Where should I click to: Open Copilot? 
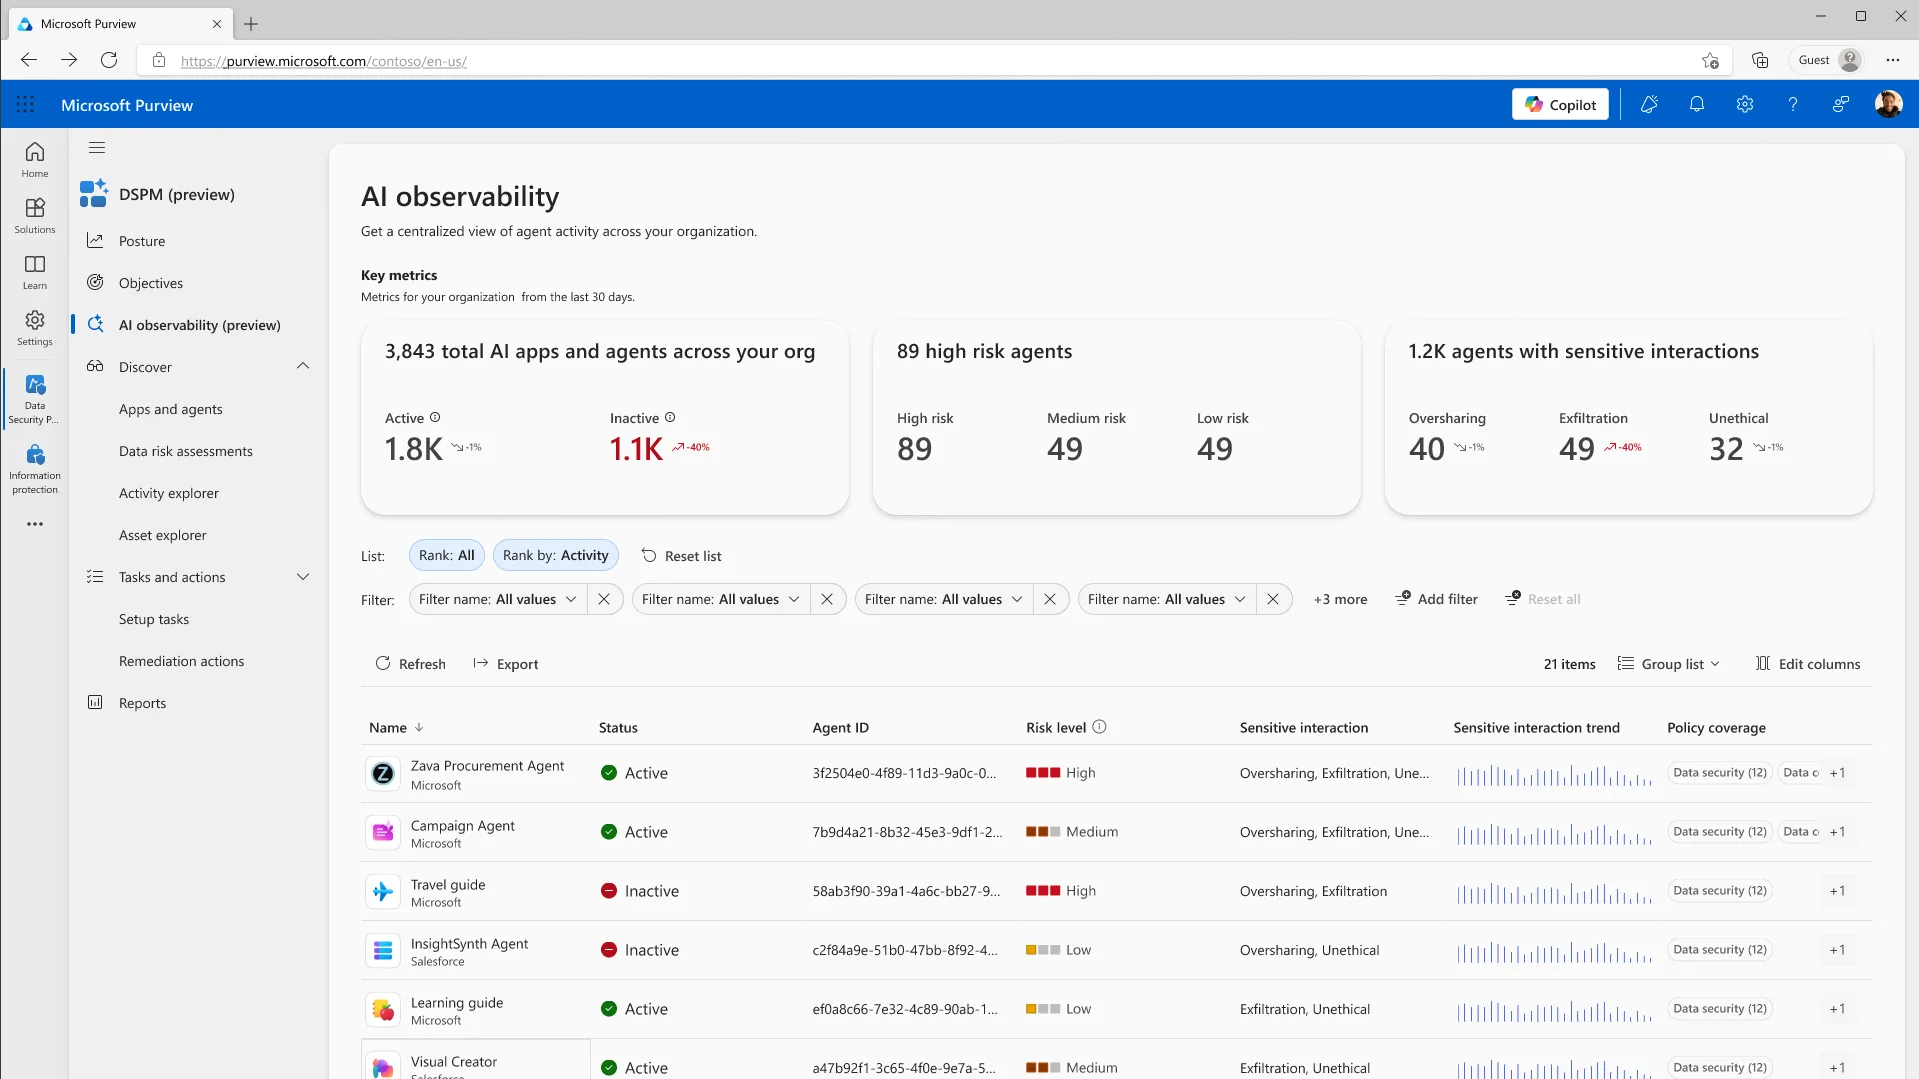pos(1560,104)
